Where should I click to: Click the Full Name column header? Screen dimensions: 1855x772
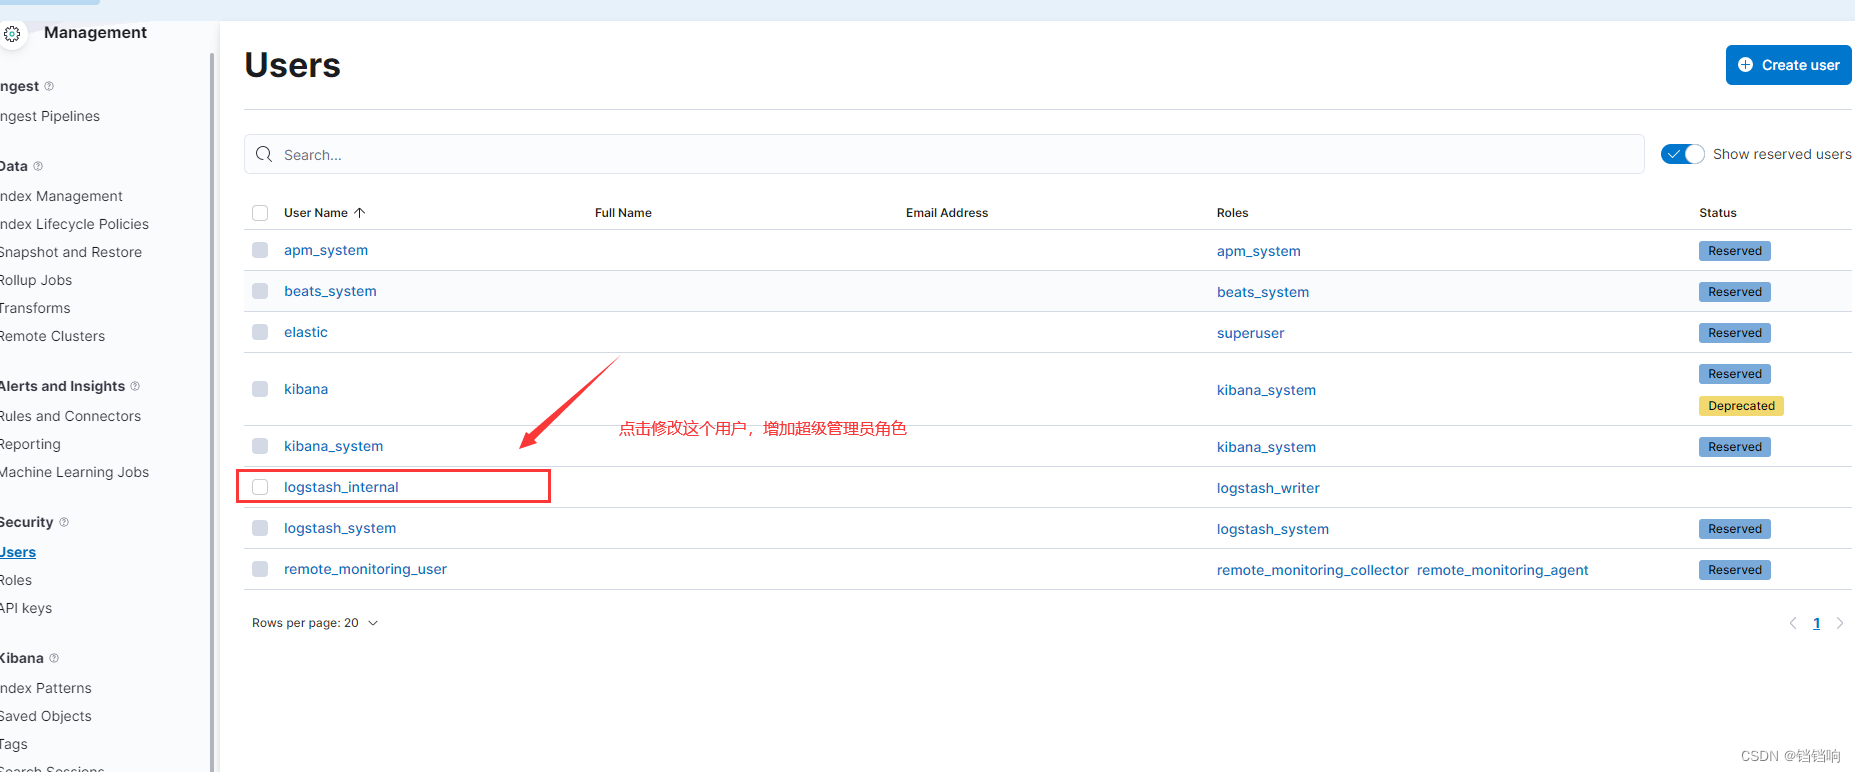tap(623, 213)
